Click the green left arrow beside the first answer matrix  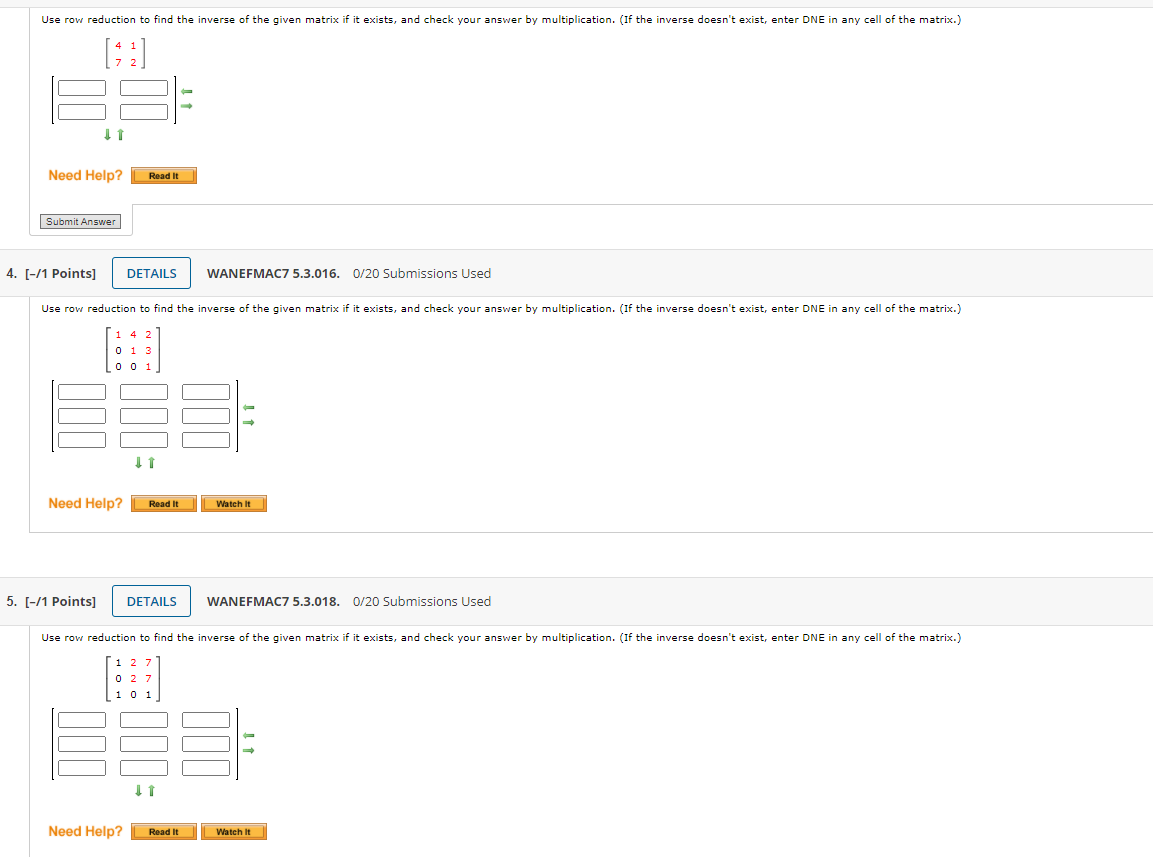pyautogui.click(x=186, y=91)
